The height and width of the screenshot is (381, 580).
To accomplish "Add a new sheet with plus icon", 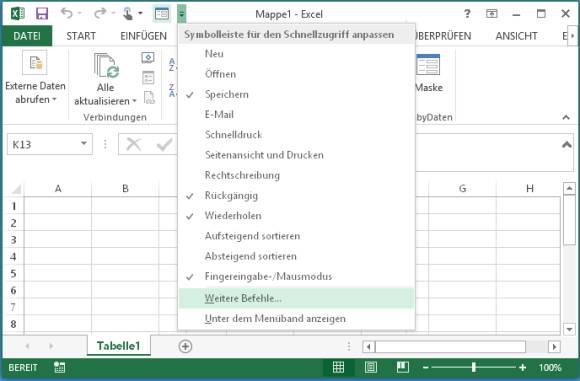I will coord(185,347).
